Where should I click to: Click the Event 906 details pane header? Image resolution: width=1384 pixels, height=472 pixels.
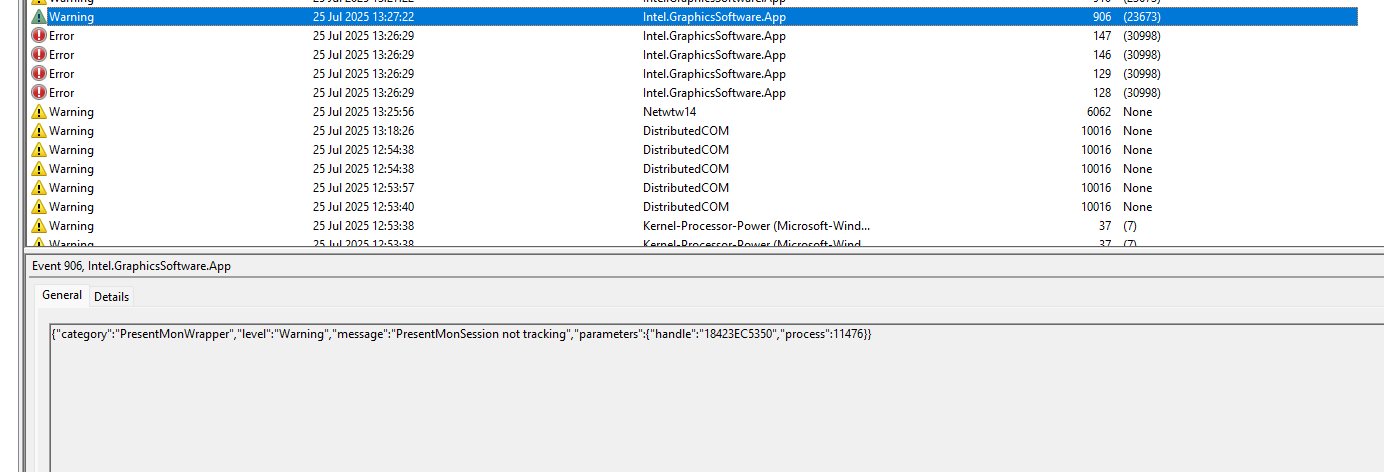tap(131, 266)
